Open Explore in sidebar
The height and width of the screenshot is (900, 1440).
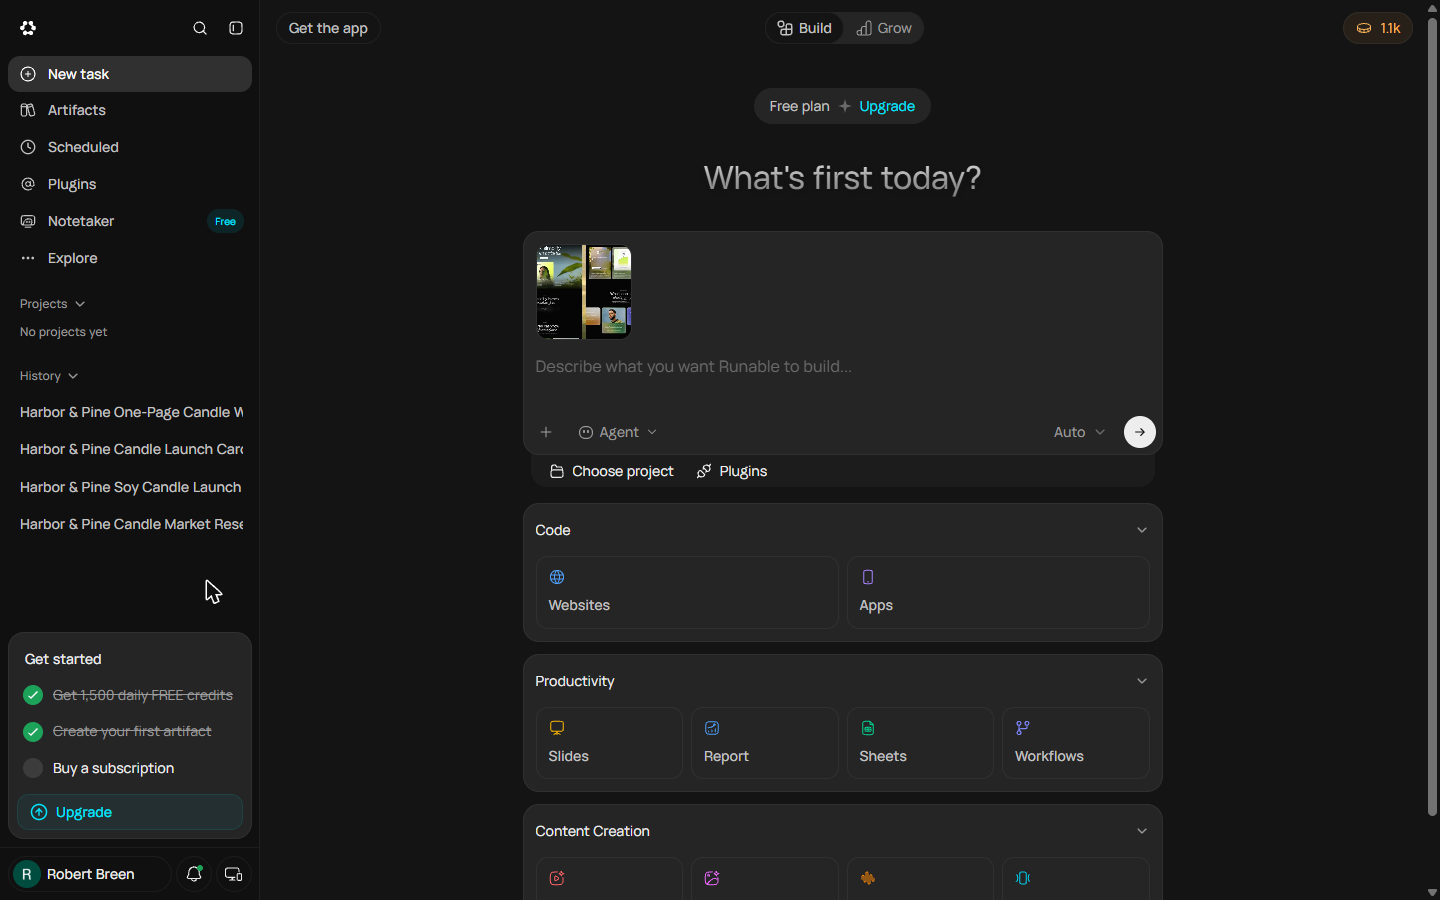(x=130, y=258)
